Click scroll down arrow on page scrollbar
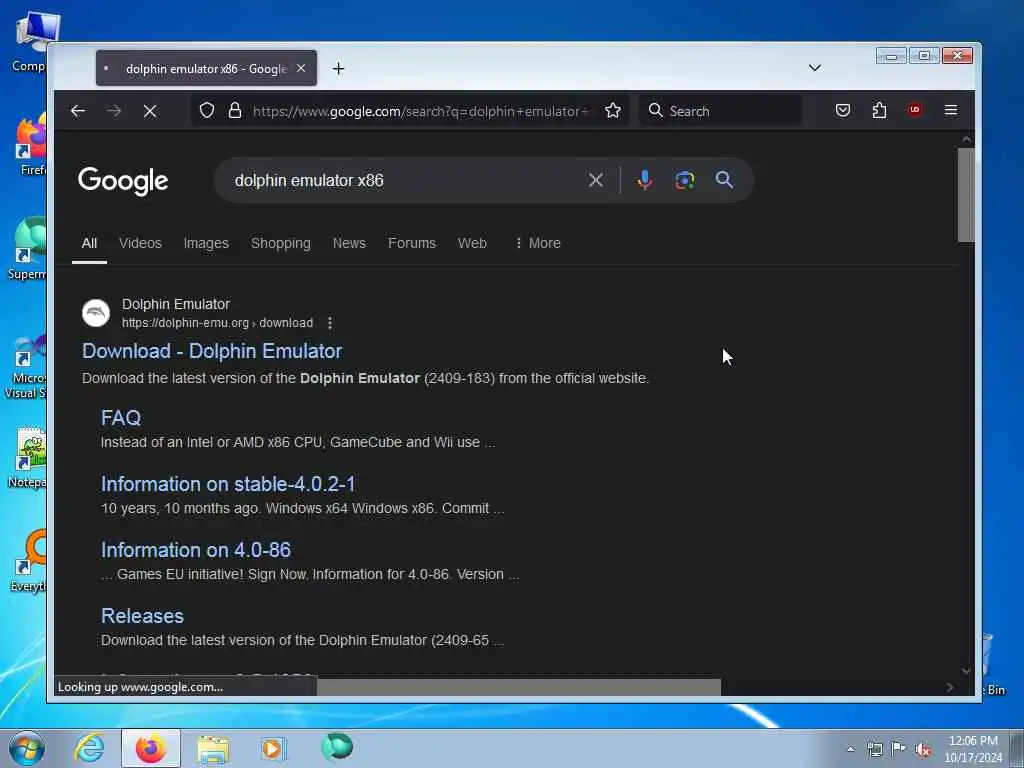The height and width of the screenshot is (768, 1024). coord(966,671)
